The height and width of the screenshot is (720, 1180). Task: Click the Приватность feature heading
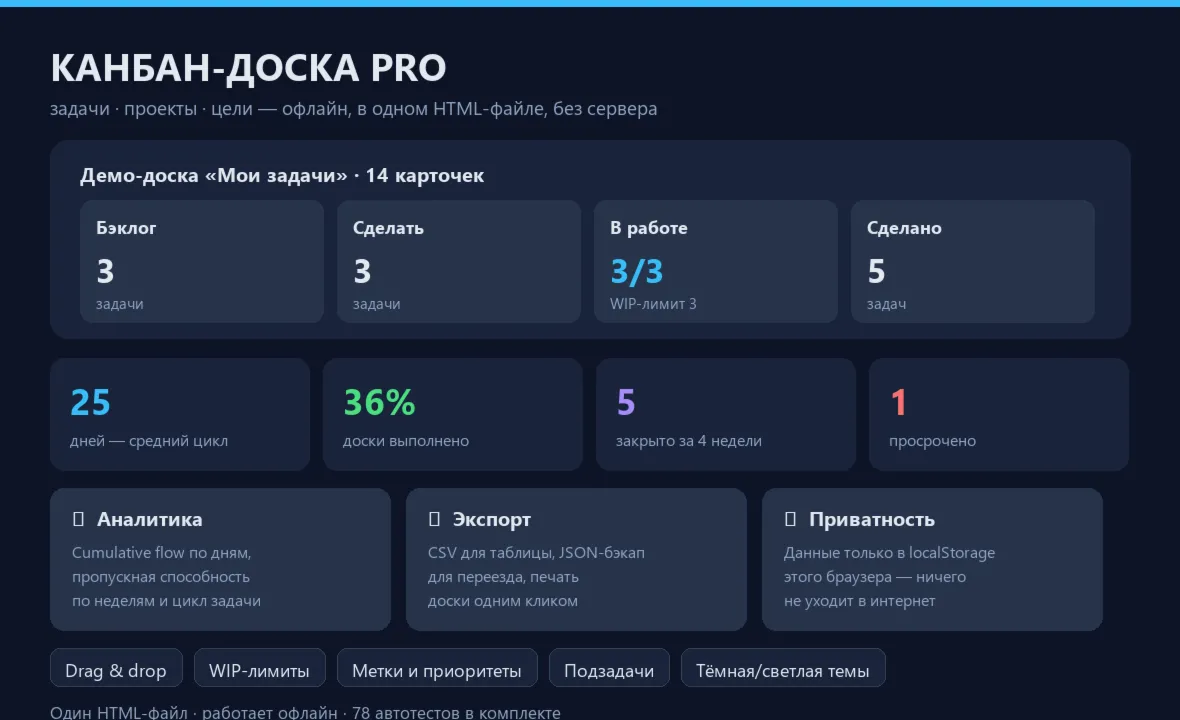coord(871,519)
